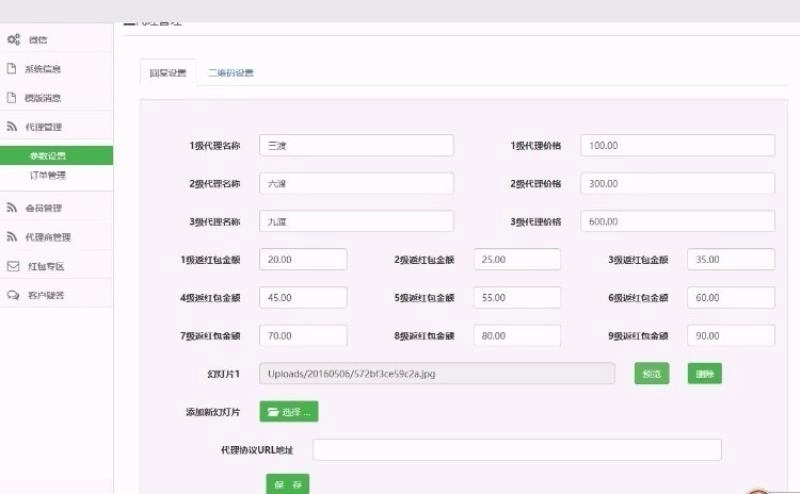The height and width of the screenshot is (494, 800).
Task: Click the green 选择 ... file button
Action: pos(289,411)
